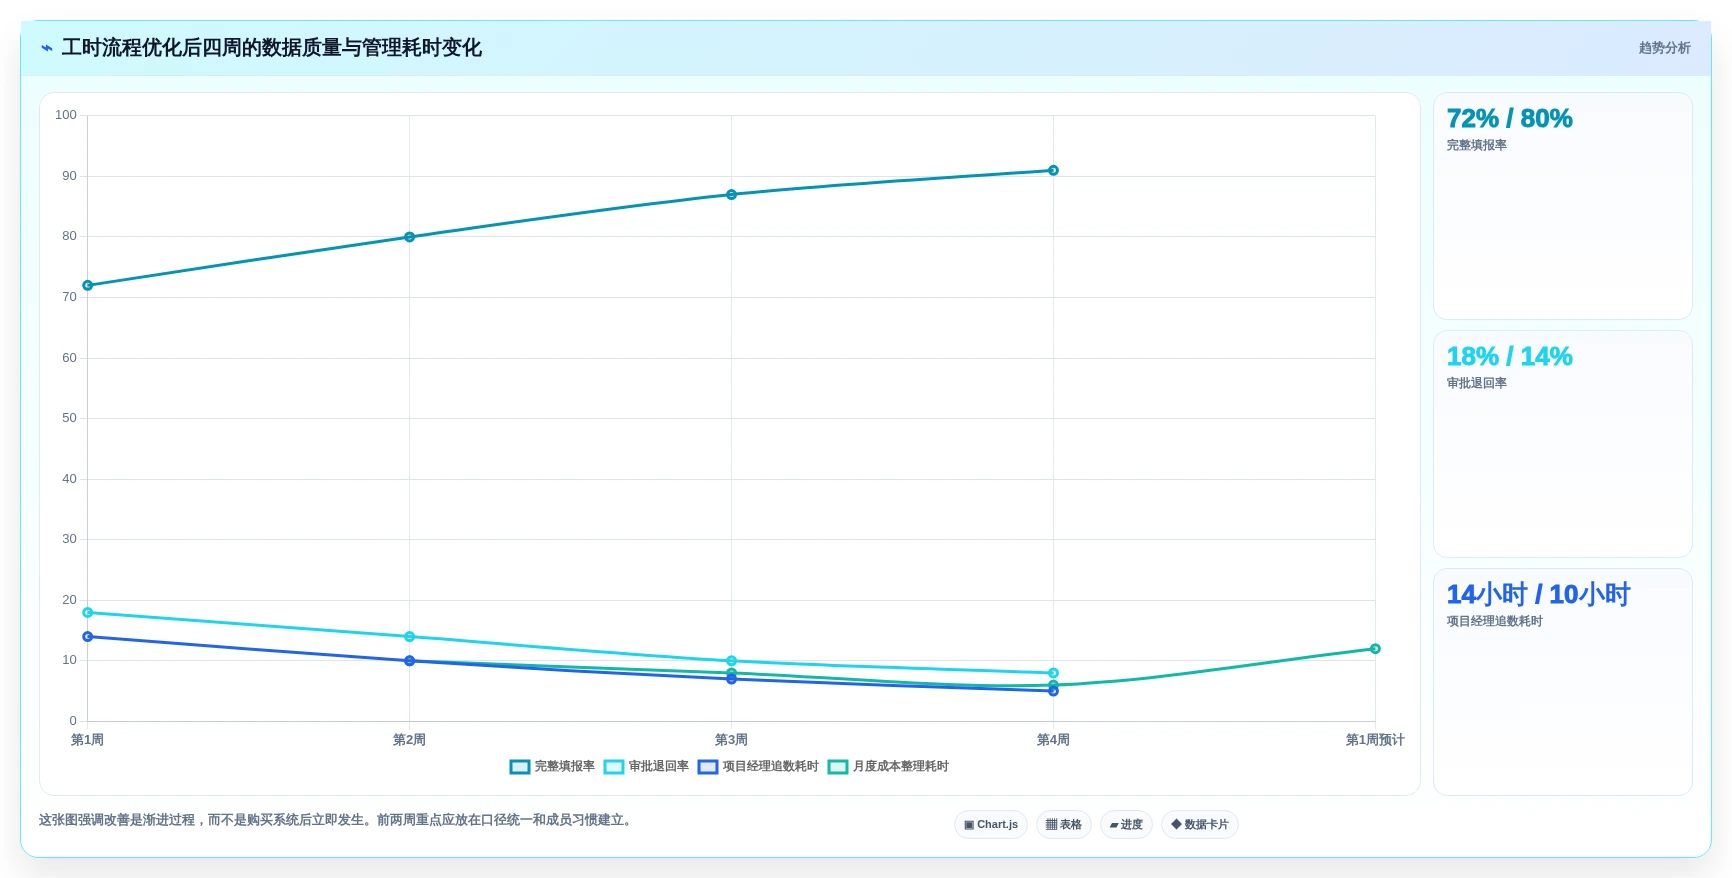The width and height of the screenshot is (1732, 878).
Task: Click the 第4周 x-axis label
Action: [x=1053, y=740]
